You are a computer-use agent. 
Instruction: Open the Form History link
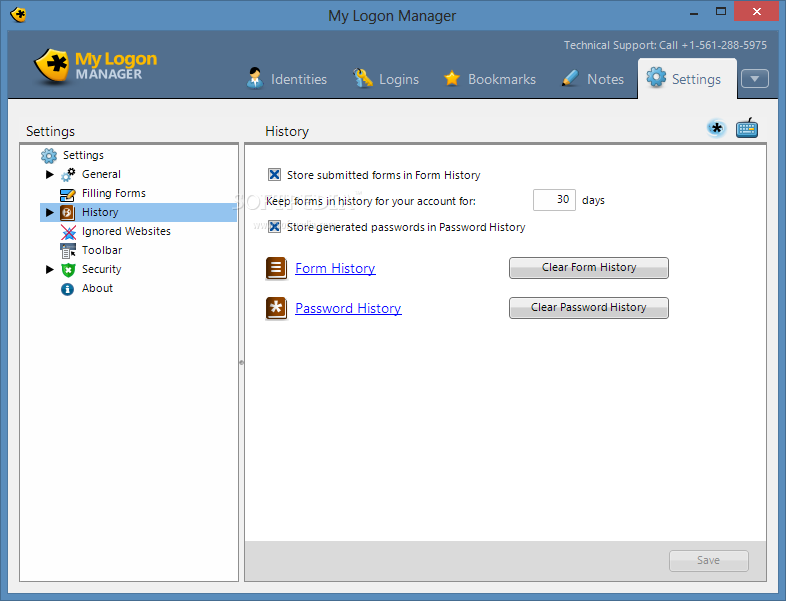pos(335,269)
